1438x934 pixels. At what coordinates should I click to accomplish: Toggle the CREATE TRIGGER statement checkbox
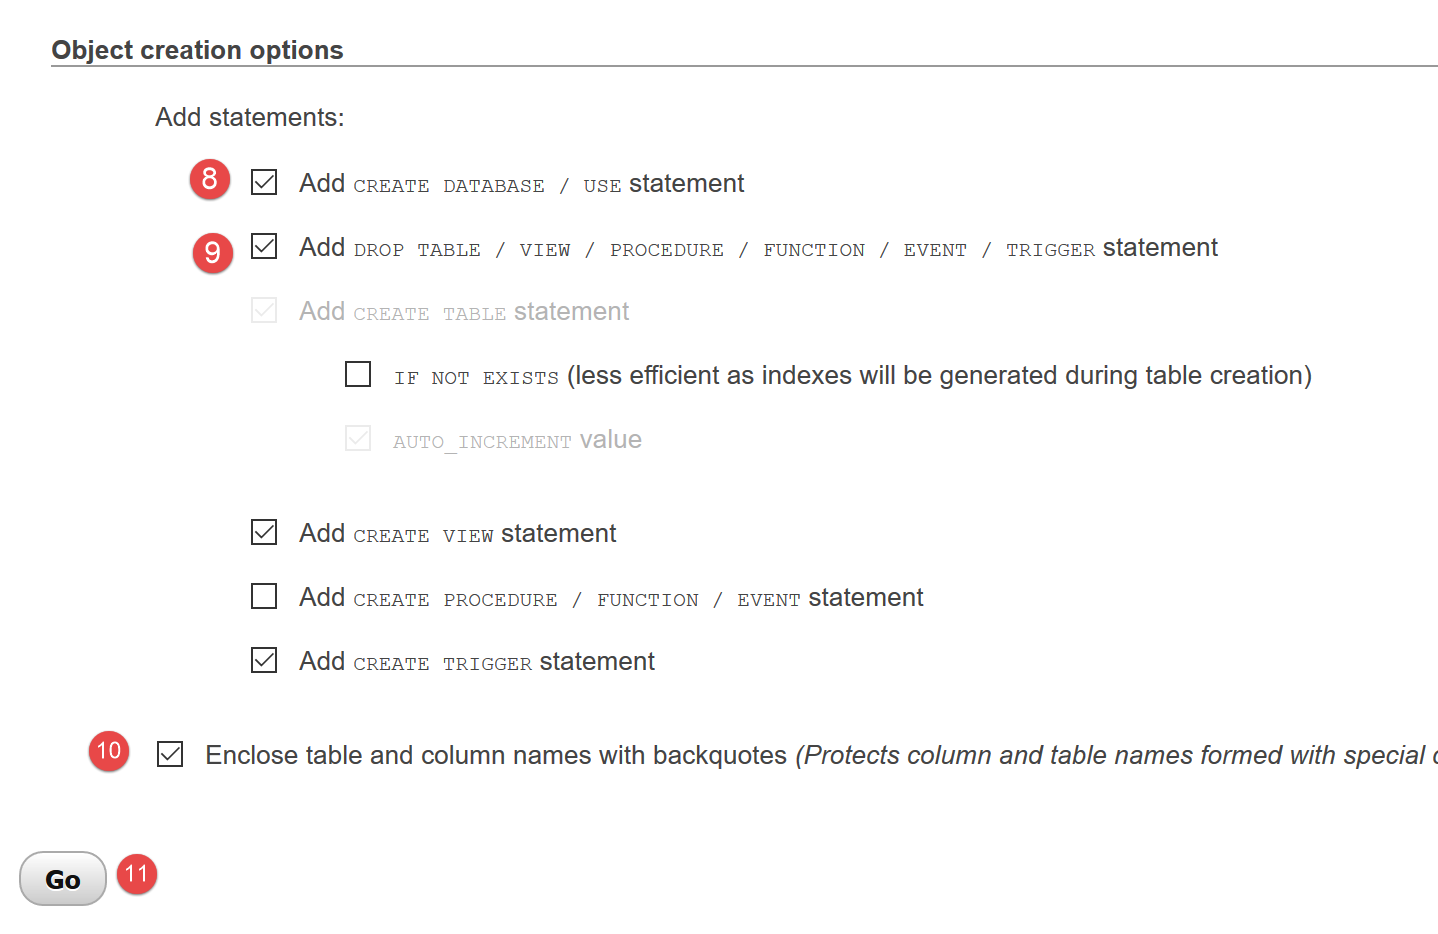(264, 660)
